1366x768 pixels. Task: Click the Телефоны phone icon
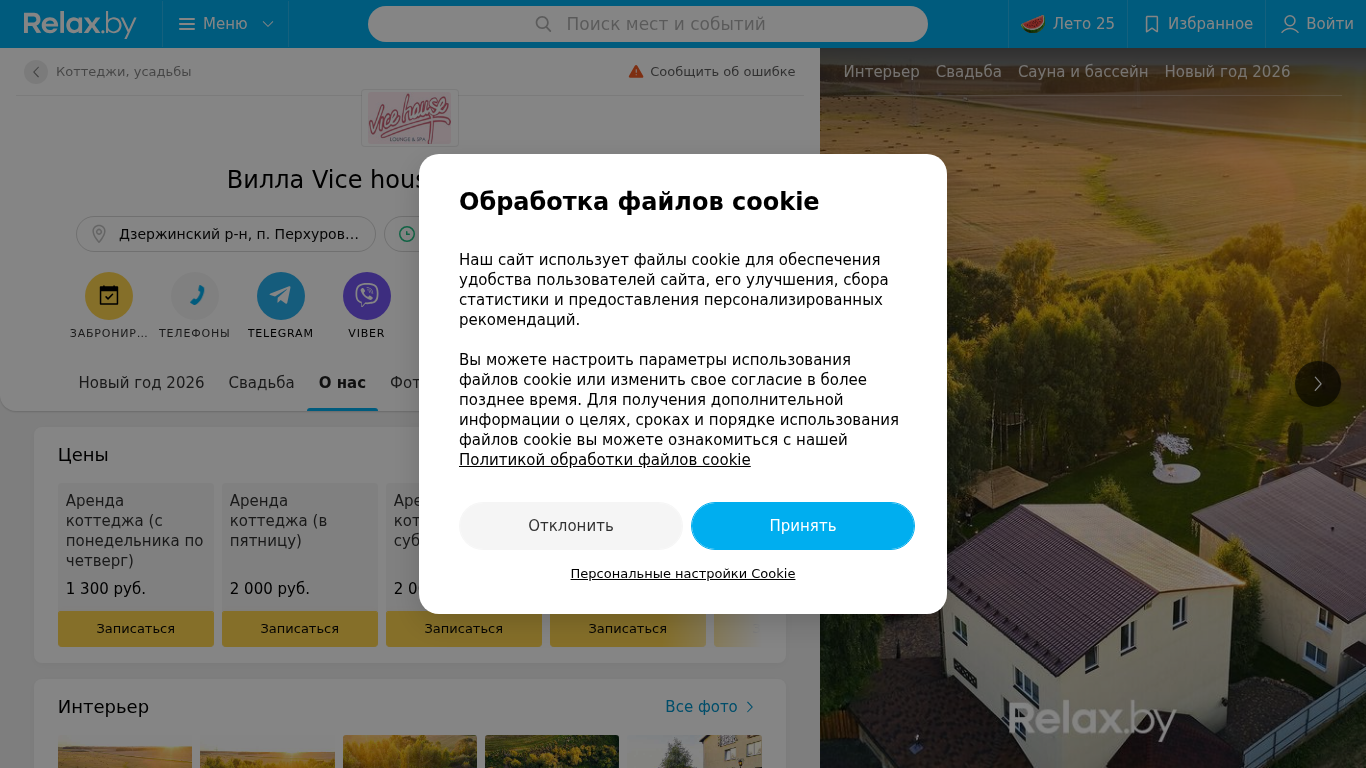tap(195, 296)
